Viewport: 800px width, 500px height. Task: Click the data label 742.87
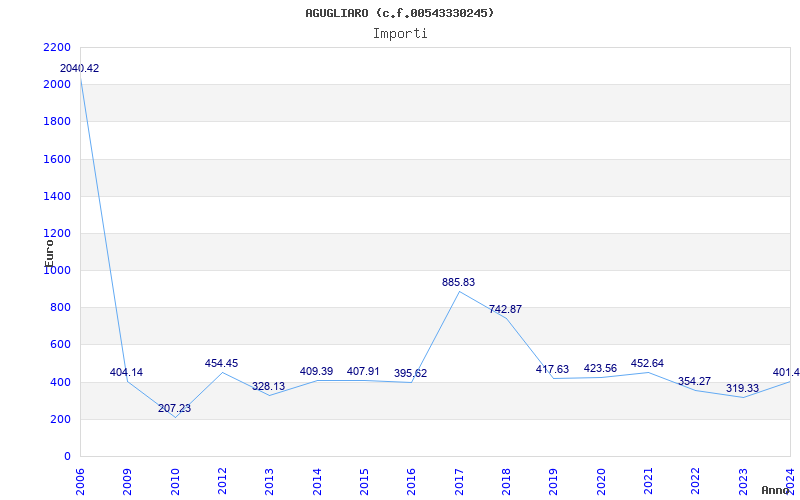(505, 309)
